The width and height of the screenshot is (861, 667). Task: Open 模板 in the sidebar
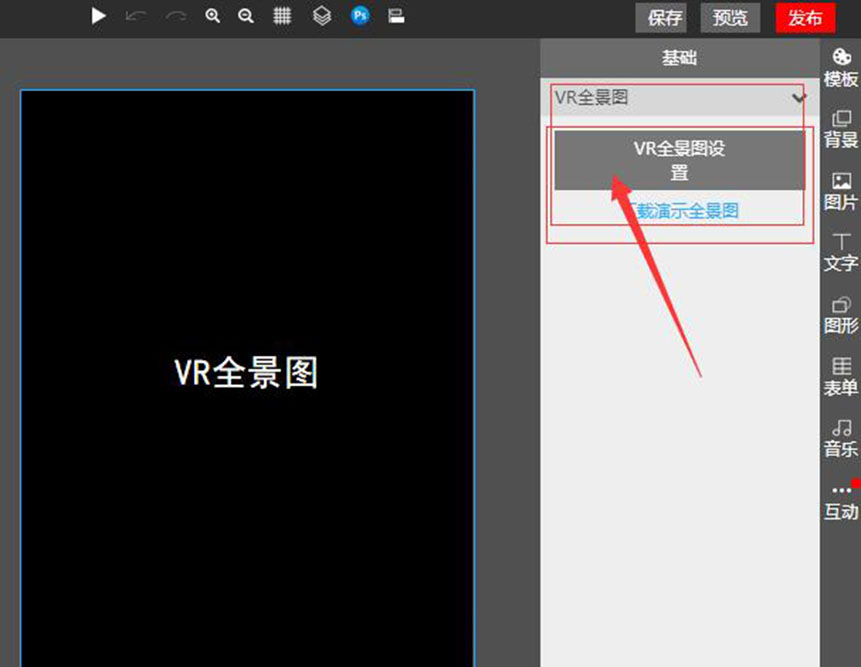click(841, 68)
